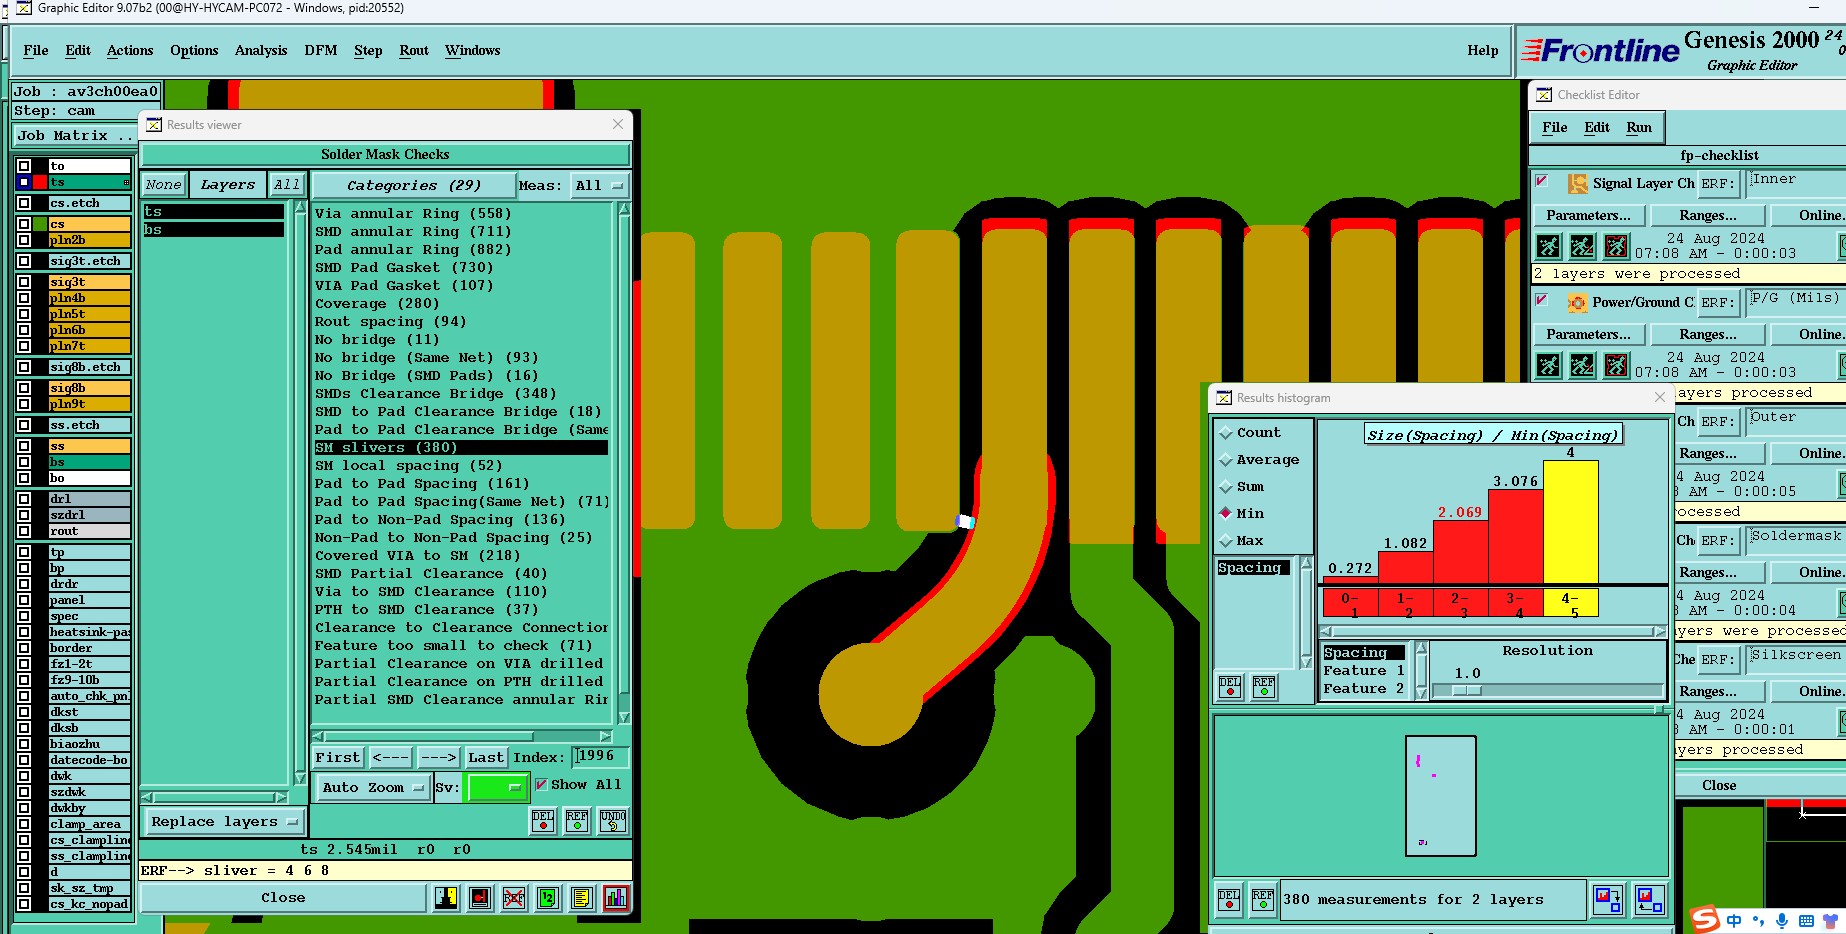This screenshot has width=1846, height=934.
Task: Open the Run menu in Checklist Editor
Action: [x=1639, y=128]
